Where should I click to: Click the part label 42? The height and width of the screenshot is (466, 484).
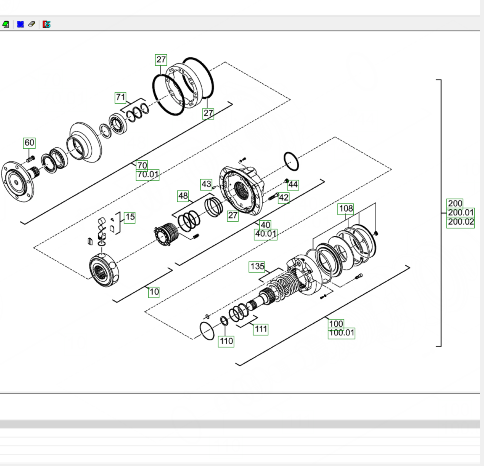click(284, 198)
